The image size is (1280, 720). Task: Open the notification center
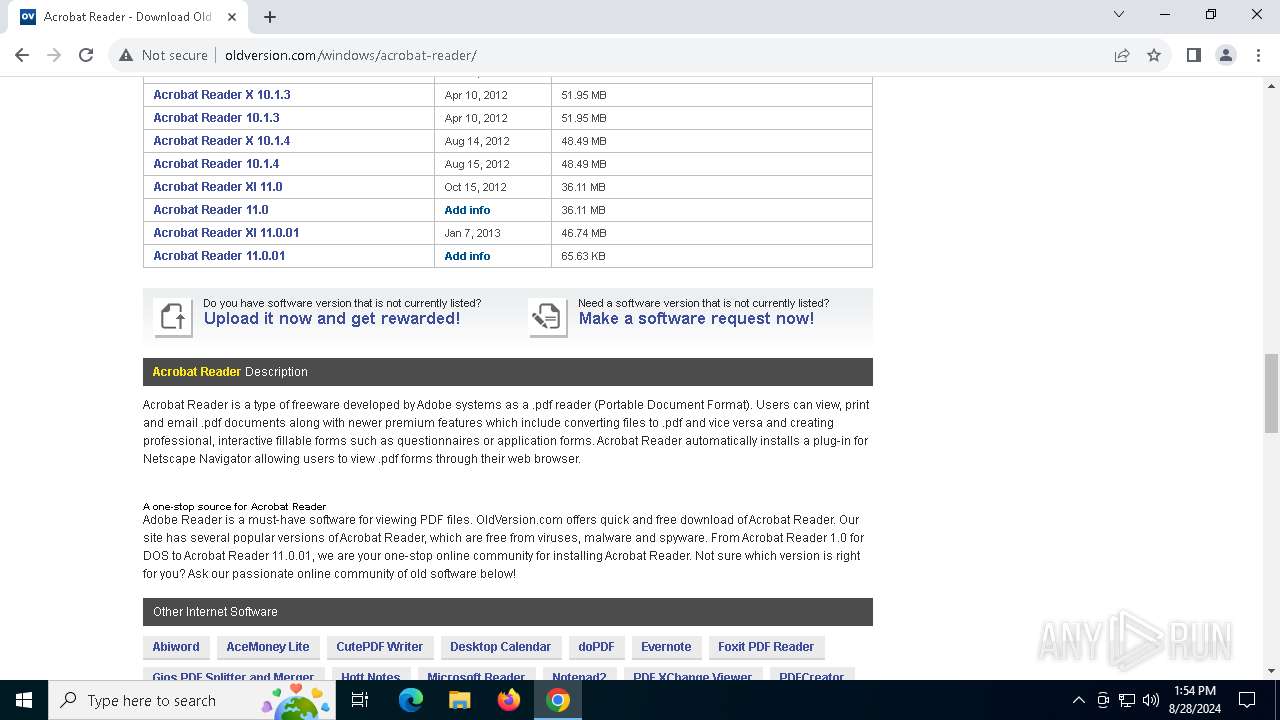pos(1247,700)
